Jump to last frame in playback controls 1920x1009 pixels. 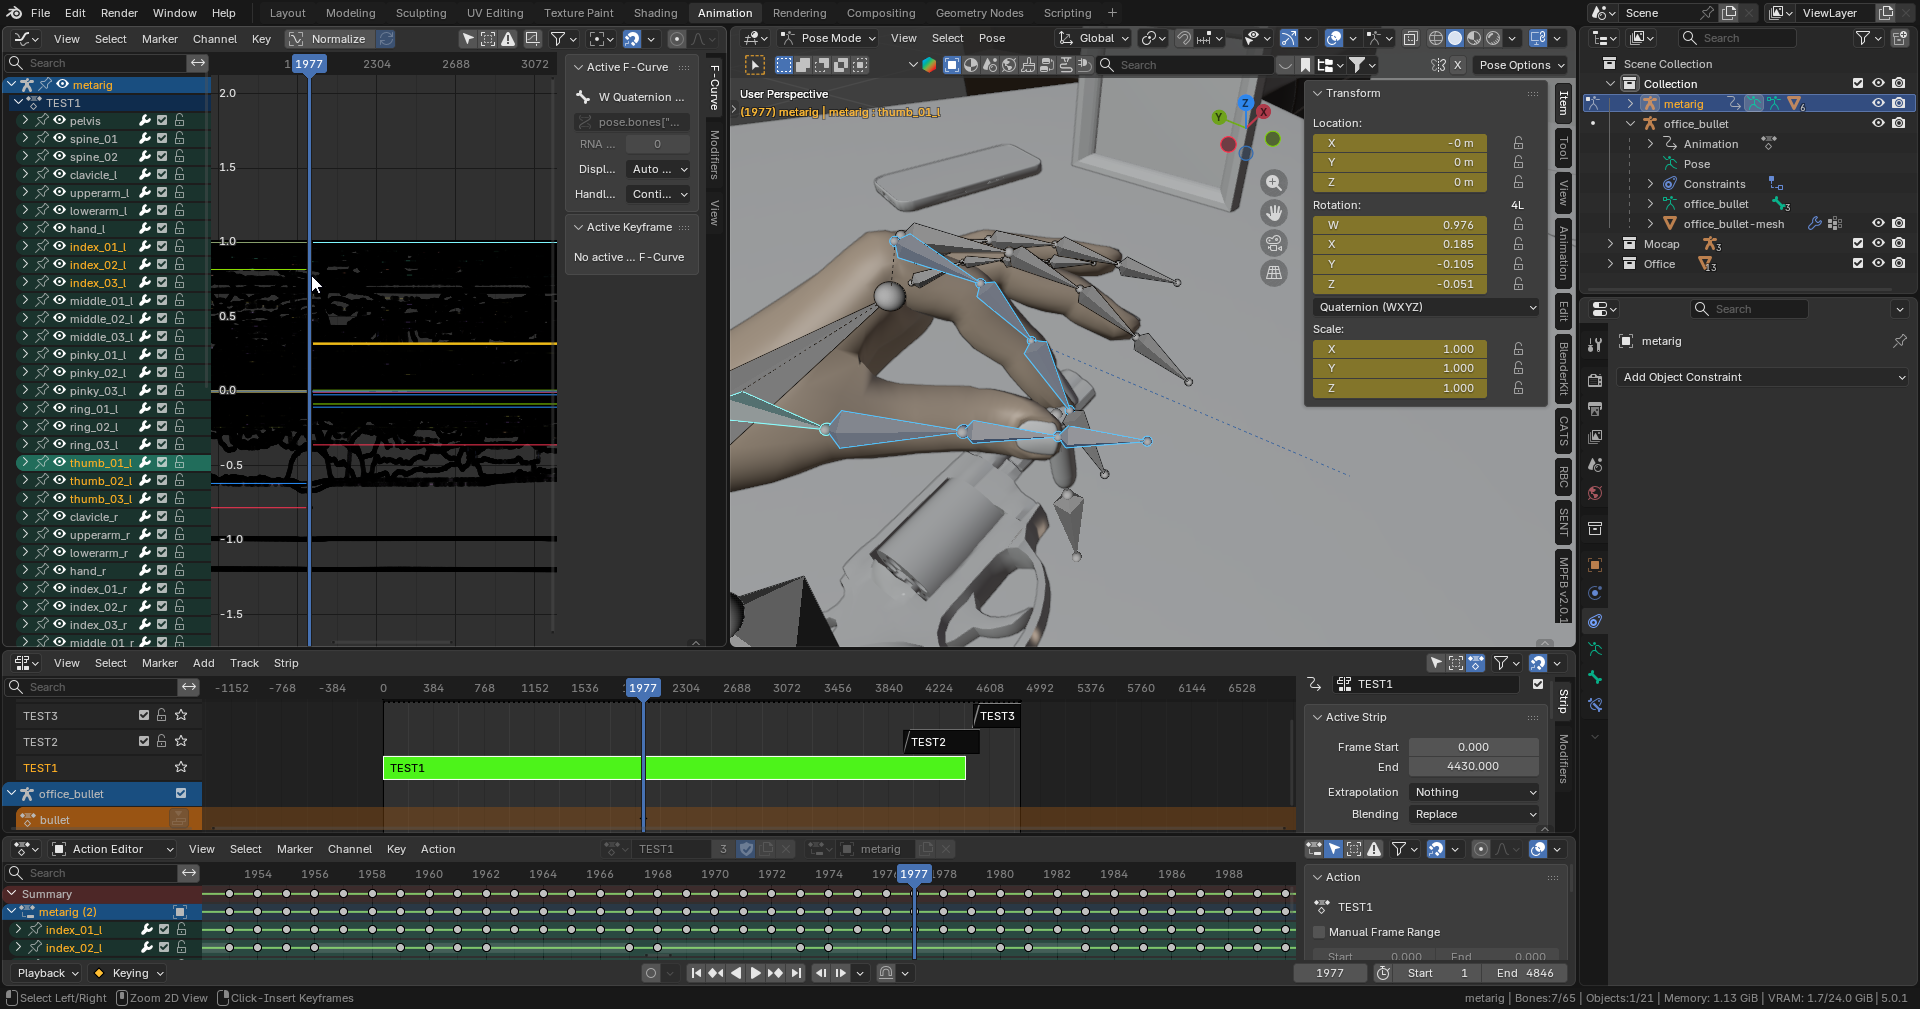[x=796, y=973]
